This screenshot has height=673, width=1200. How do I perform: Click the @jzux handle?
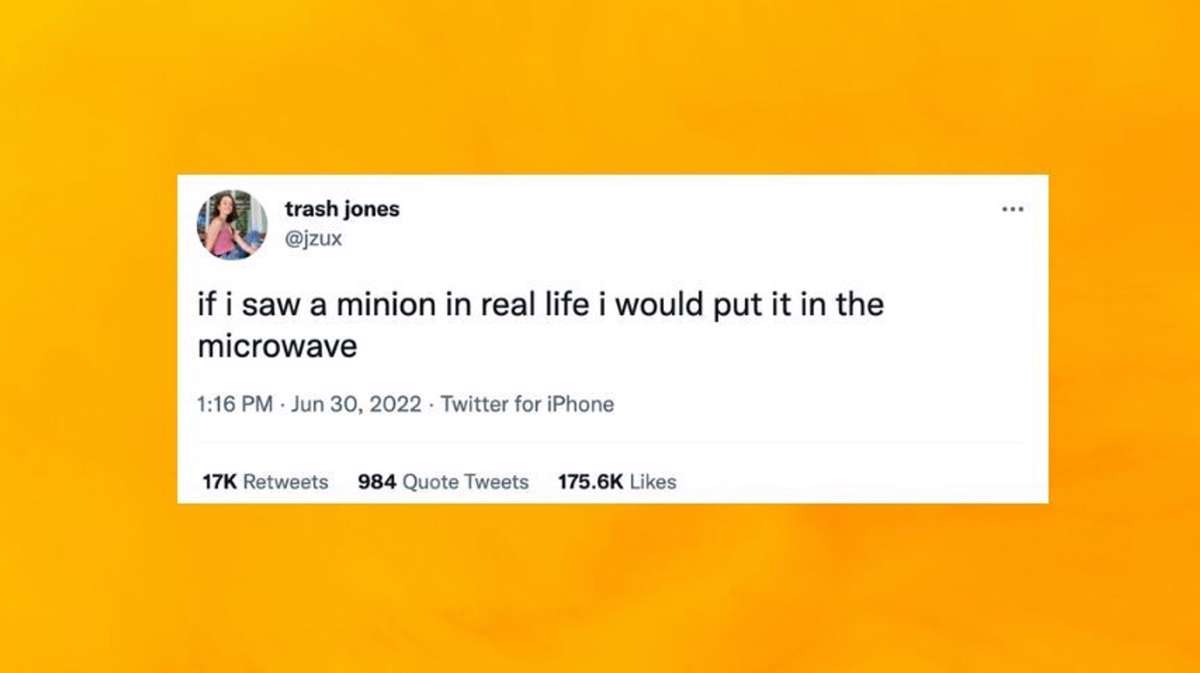(x=313, y=239)
